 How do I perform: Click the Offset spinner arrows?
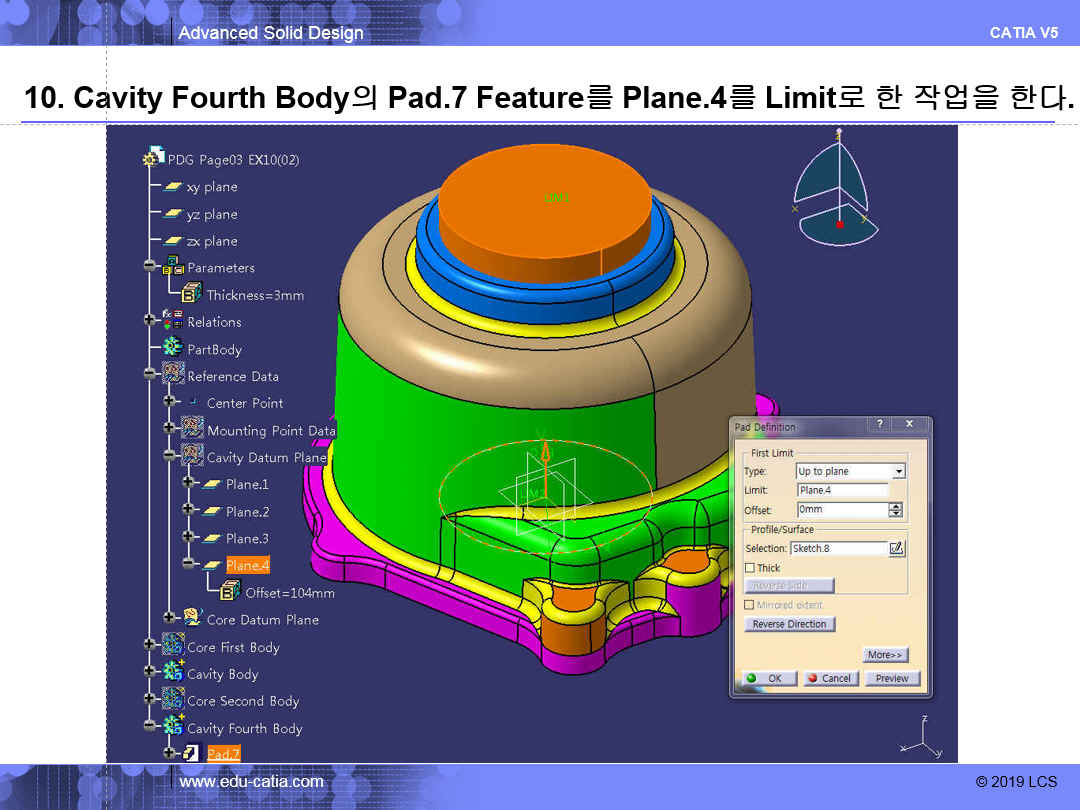click(896, 510)
